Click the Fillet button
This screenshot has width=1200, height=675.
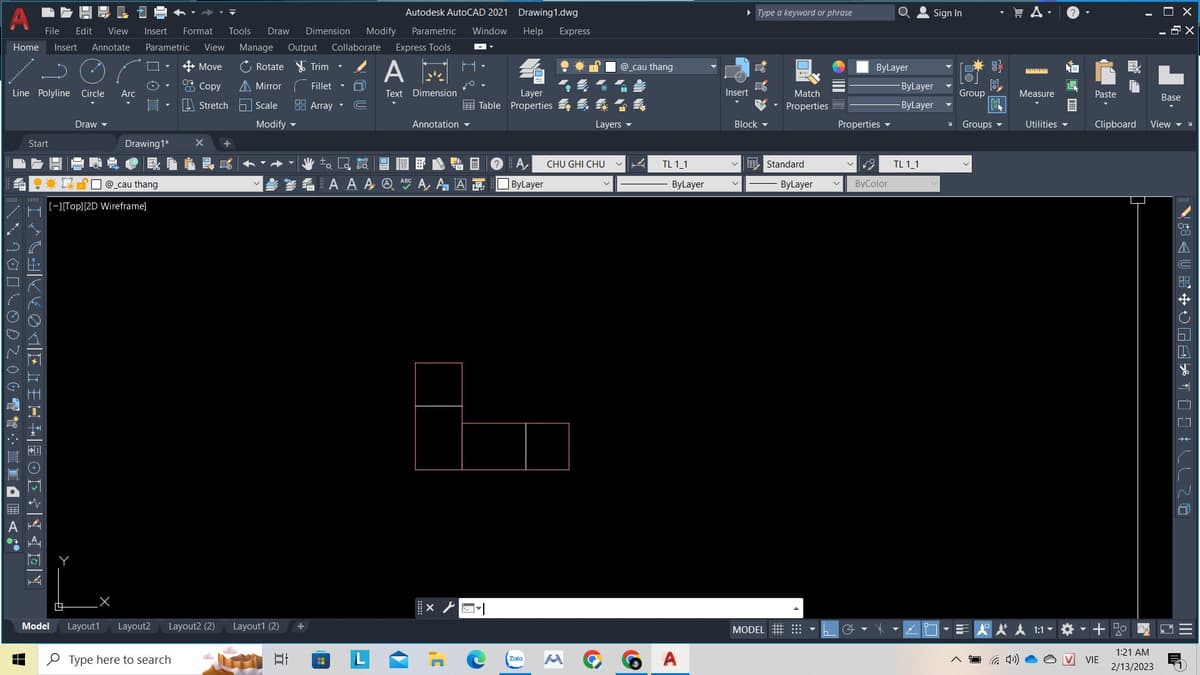[313, 86]
